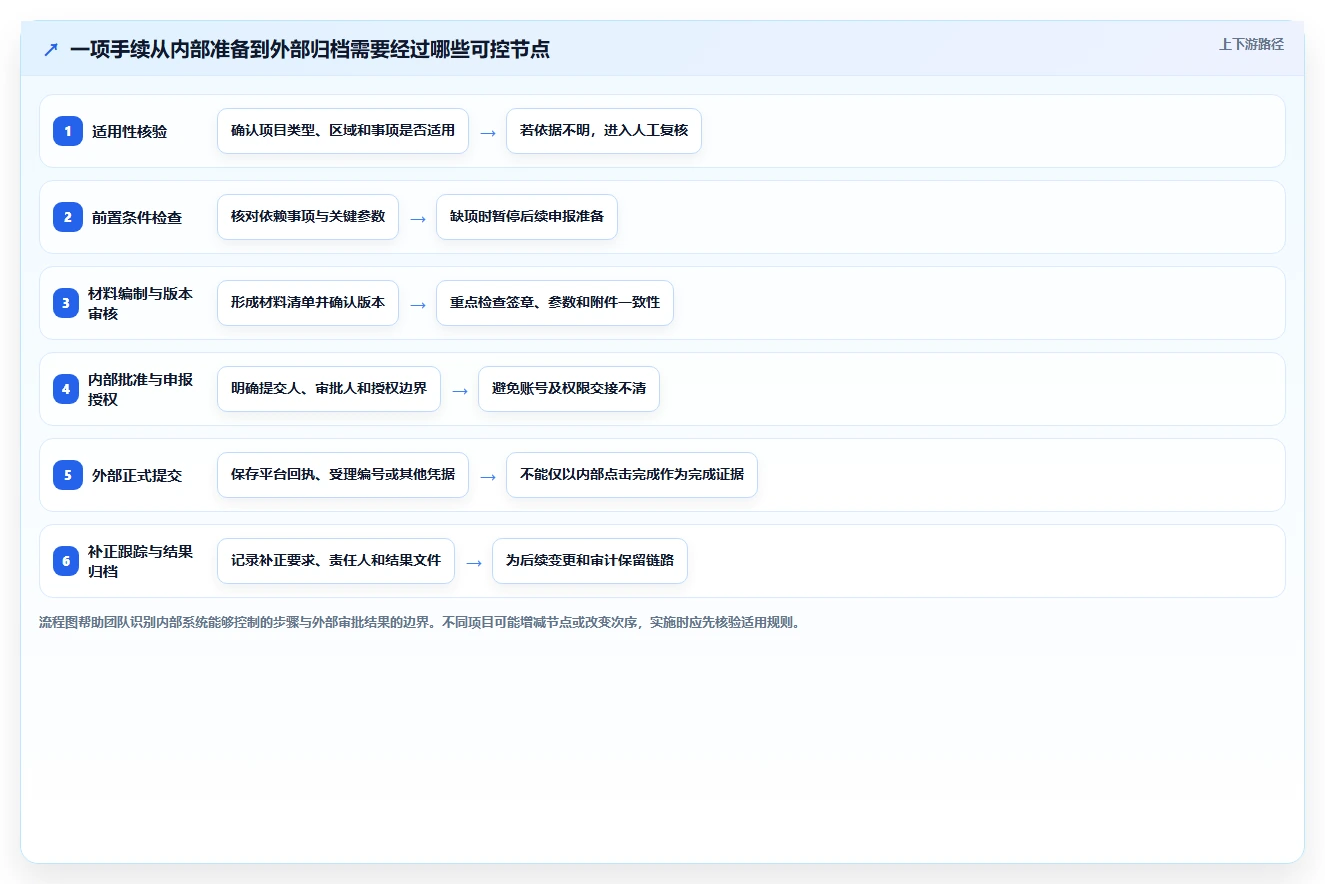Click the '核对依赖事项与关键参数' box
Viewport: 1325px width, 884px height.
pyautogui.click(x=308, y=217)
